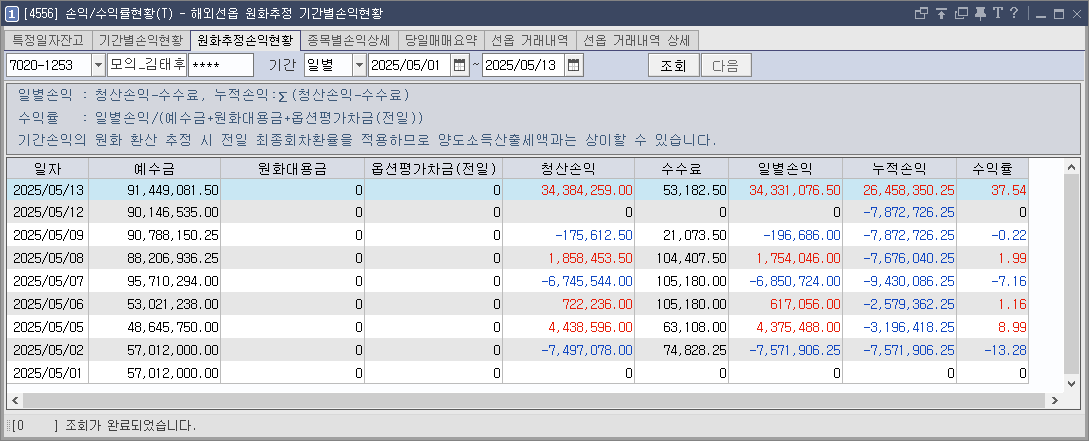This screenshot has width=1089, height=441.
Task: Click daily loss -7,571,906.25 in 일별손익 column
Action: [x=795, y=350]
